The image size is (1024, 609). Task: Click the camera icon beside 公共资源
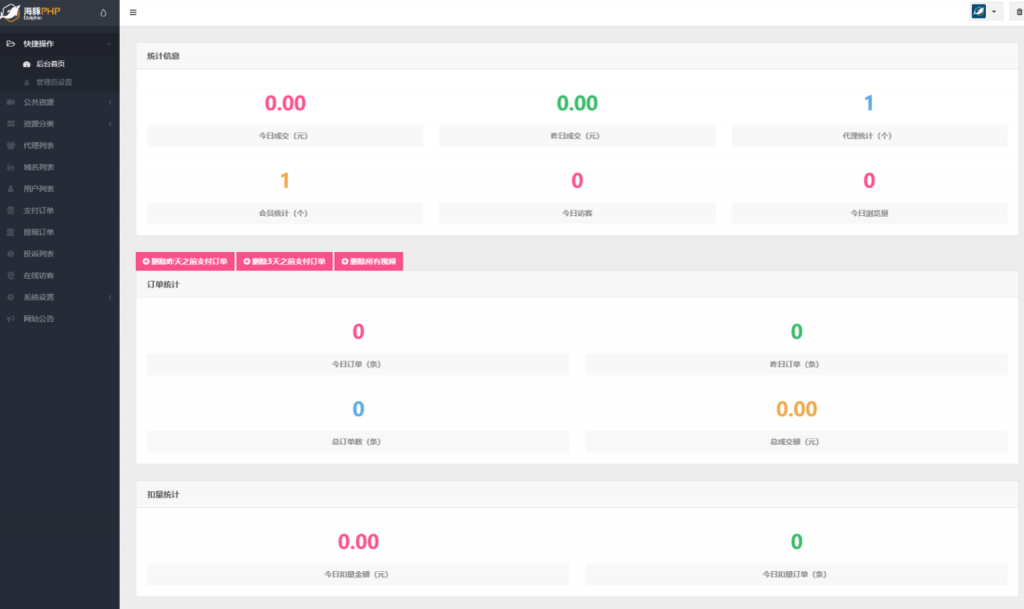click(x=11, y=102)
